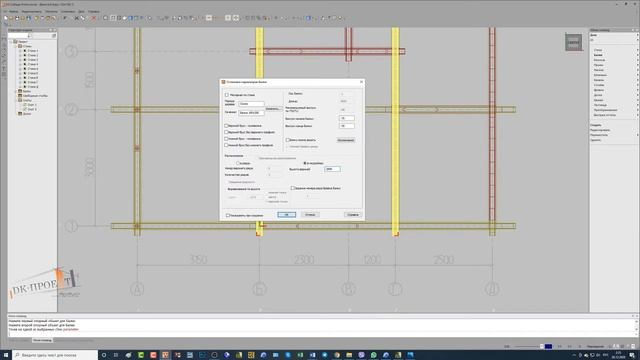This screenshot has width=640, height=360.
Task: Click the blue swatch in status bar
Action: (549, 347)
